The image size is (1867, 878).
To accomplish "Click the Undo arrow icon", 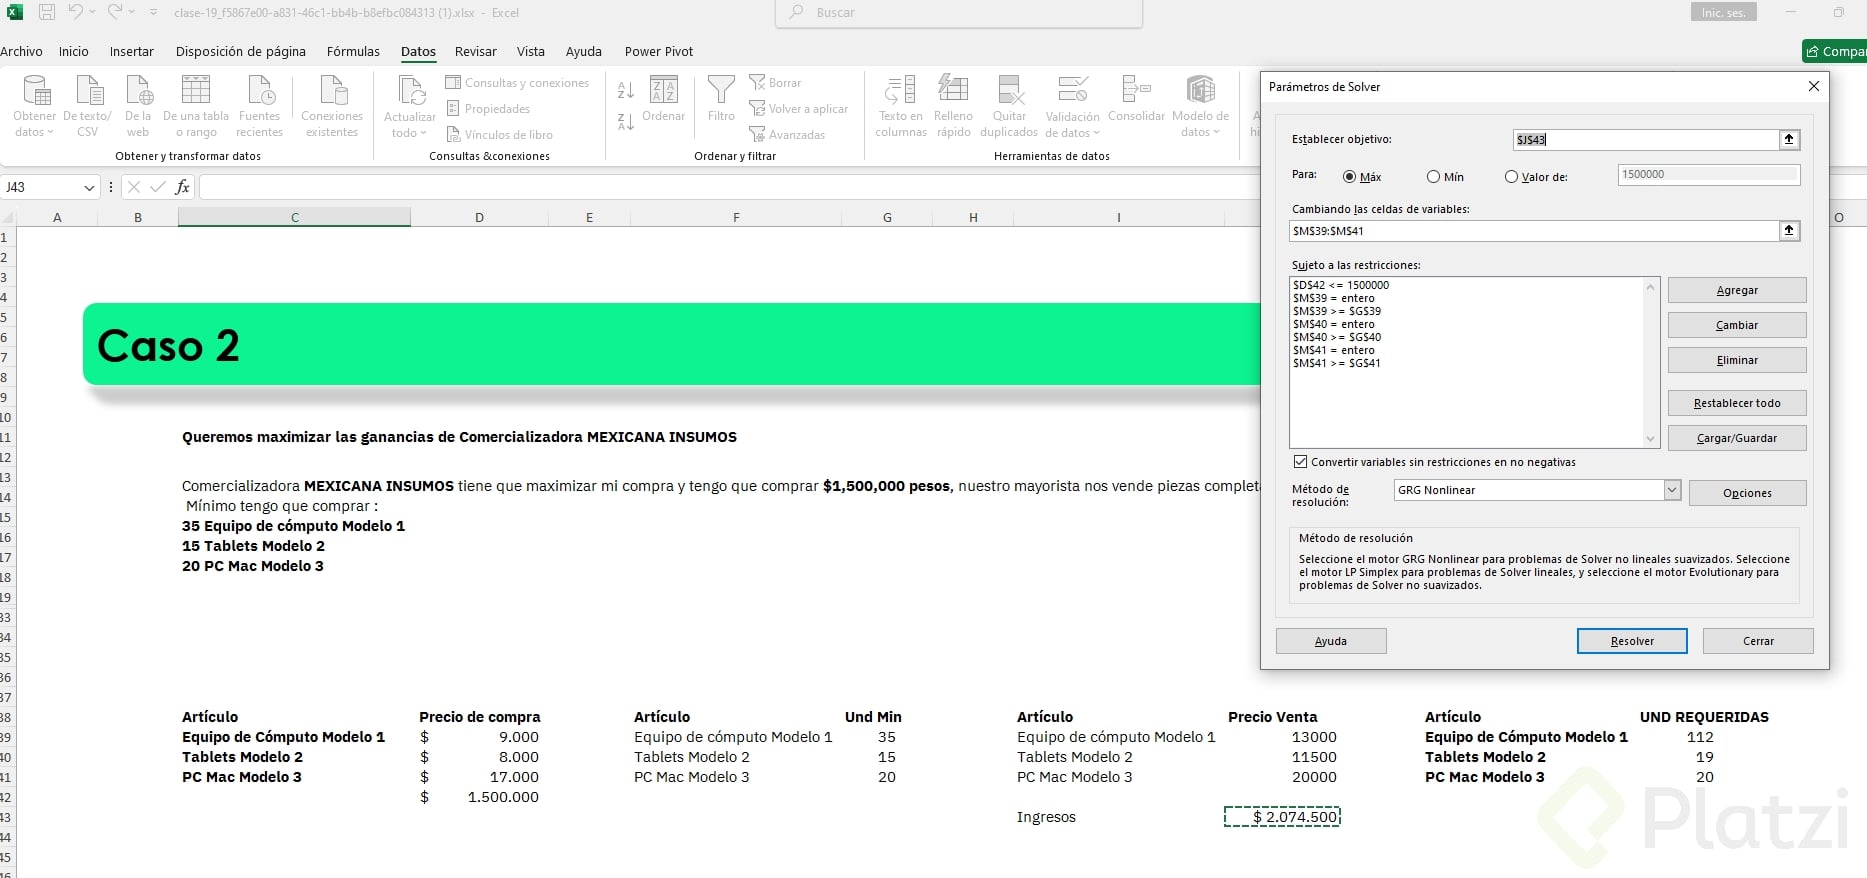I will pos(76,12).
